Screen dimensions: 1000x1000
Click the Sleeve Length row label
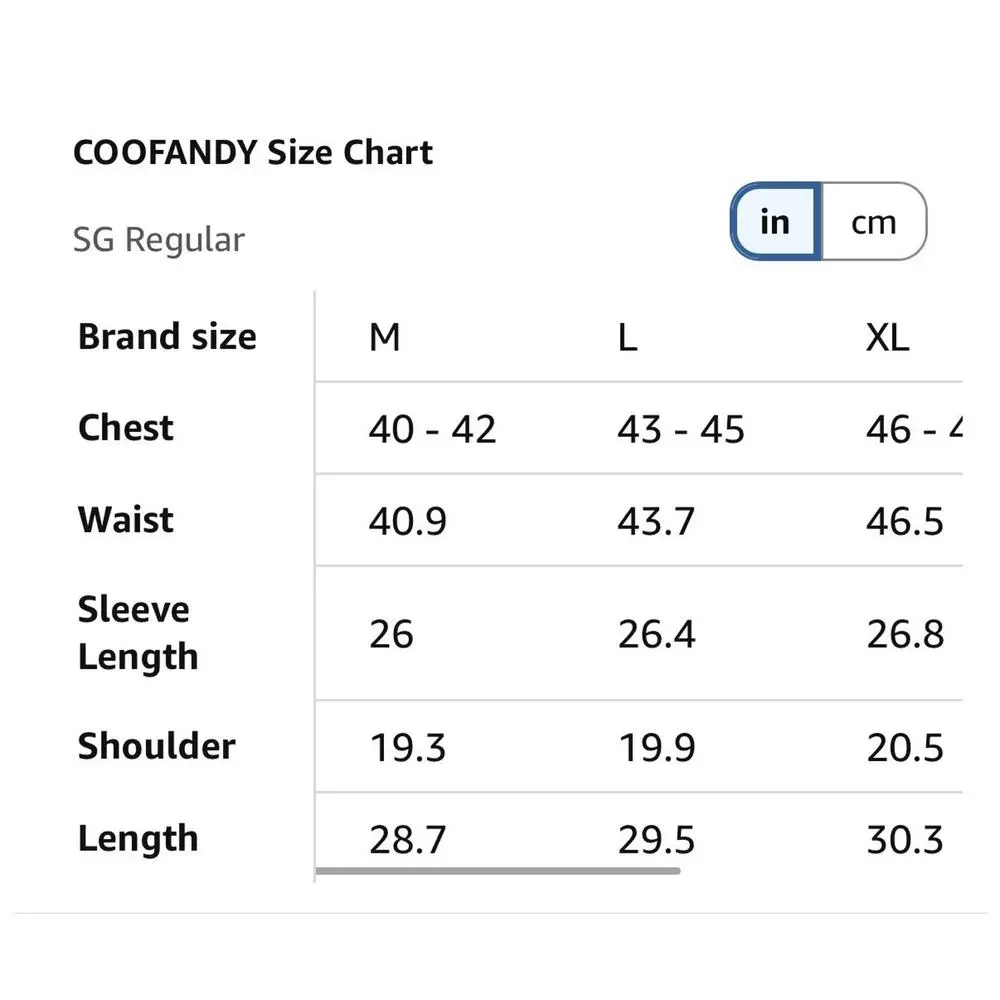click(x=138, y=633)
